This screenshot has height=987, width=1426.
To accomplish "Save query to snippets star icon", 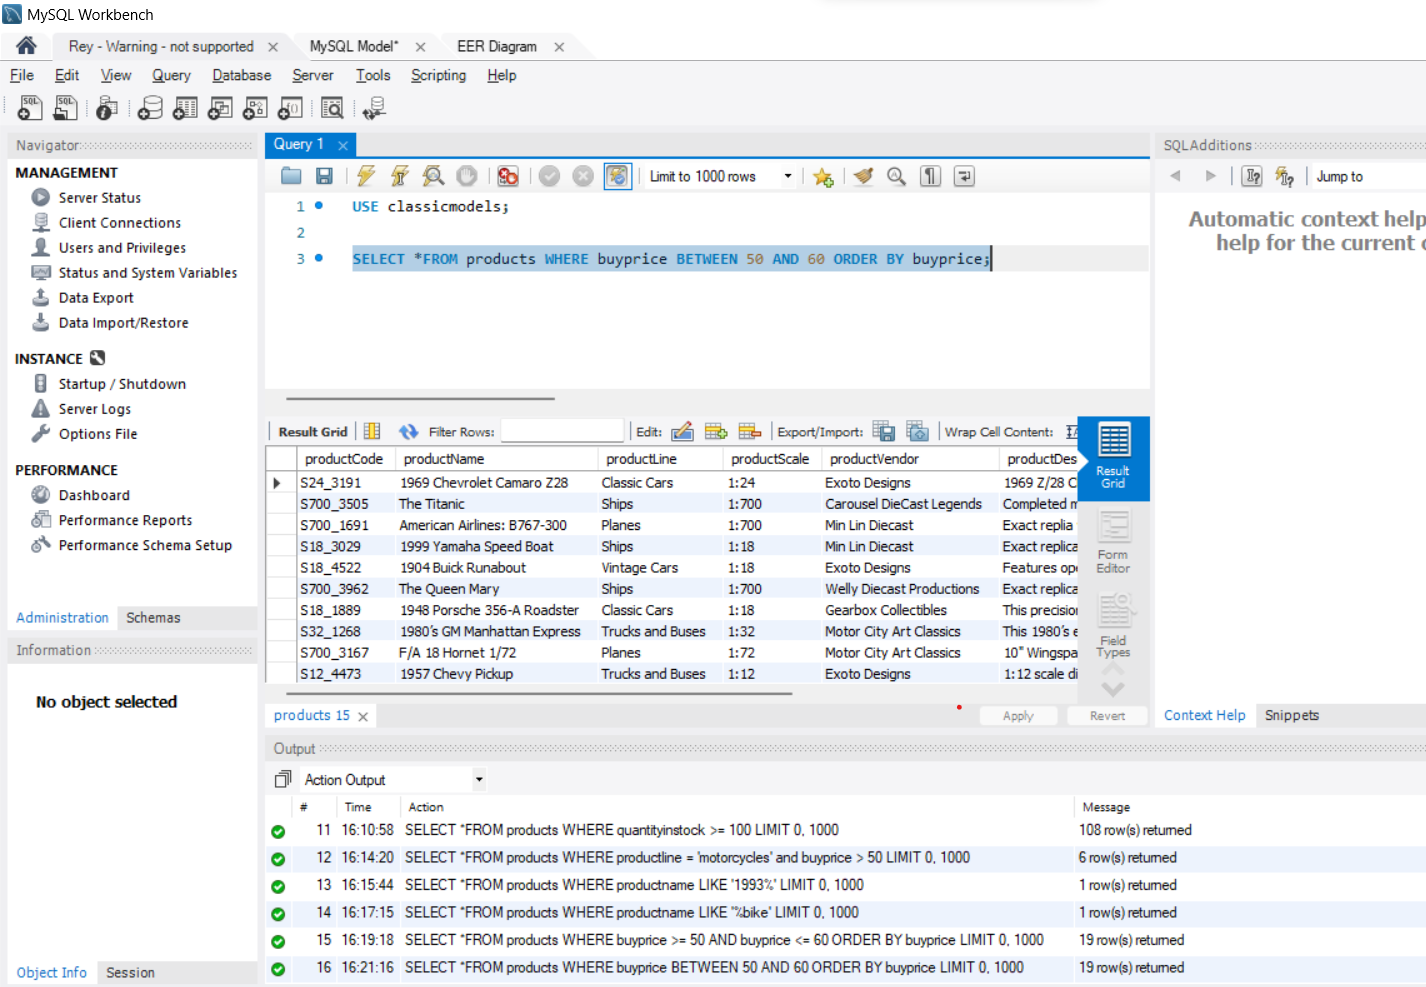I will 823,177.
